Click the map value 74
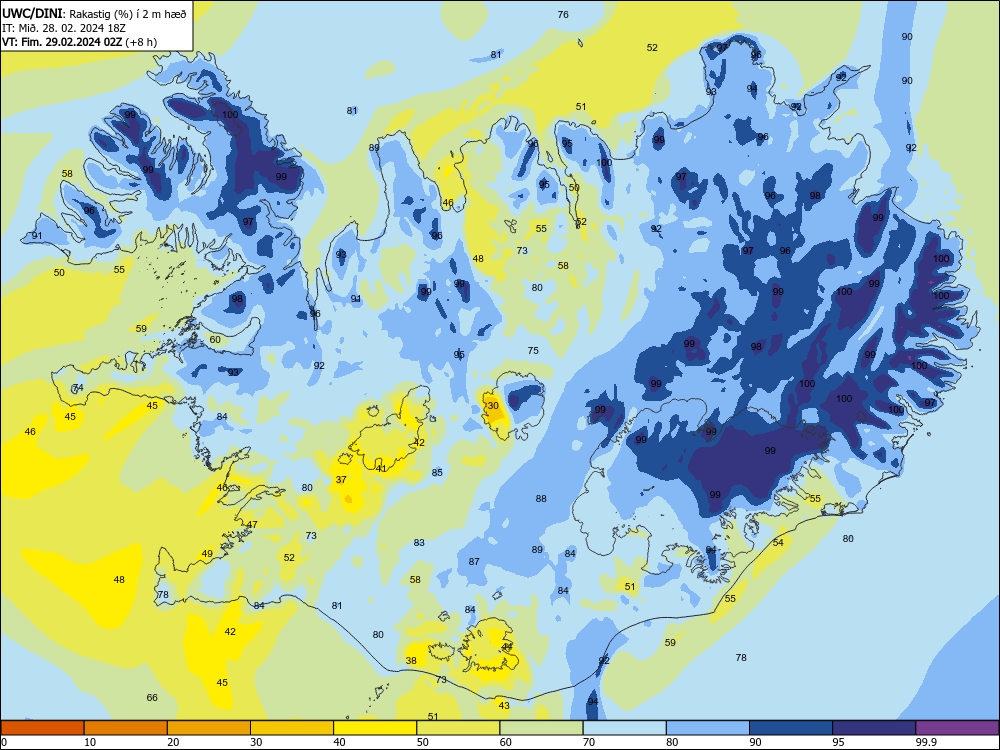 click(x=78, y=387)
